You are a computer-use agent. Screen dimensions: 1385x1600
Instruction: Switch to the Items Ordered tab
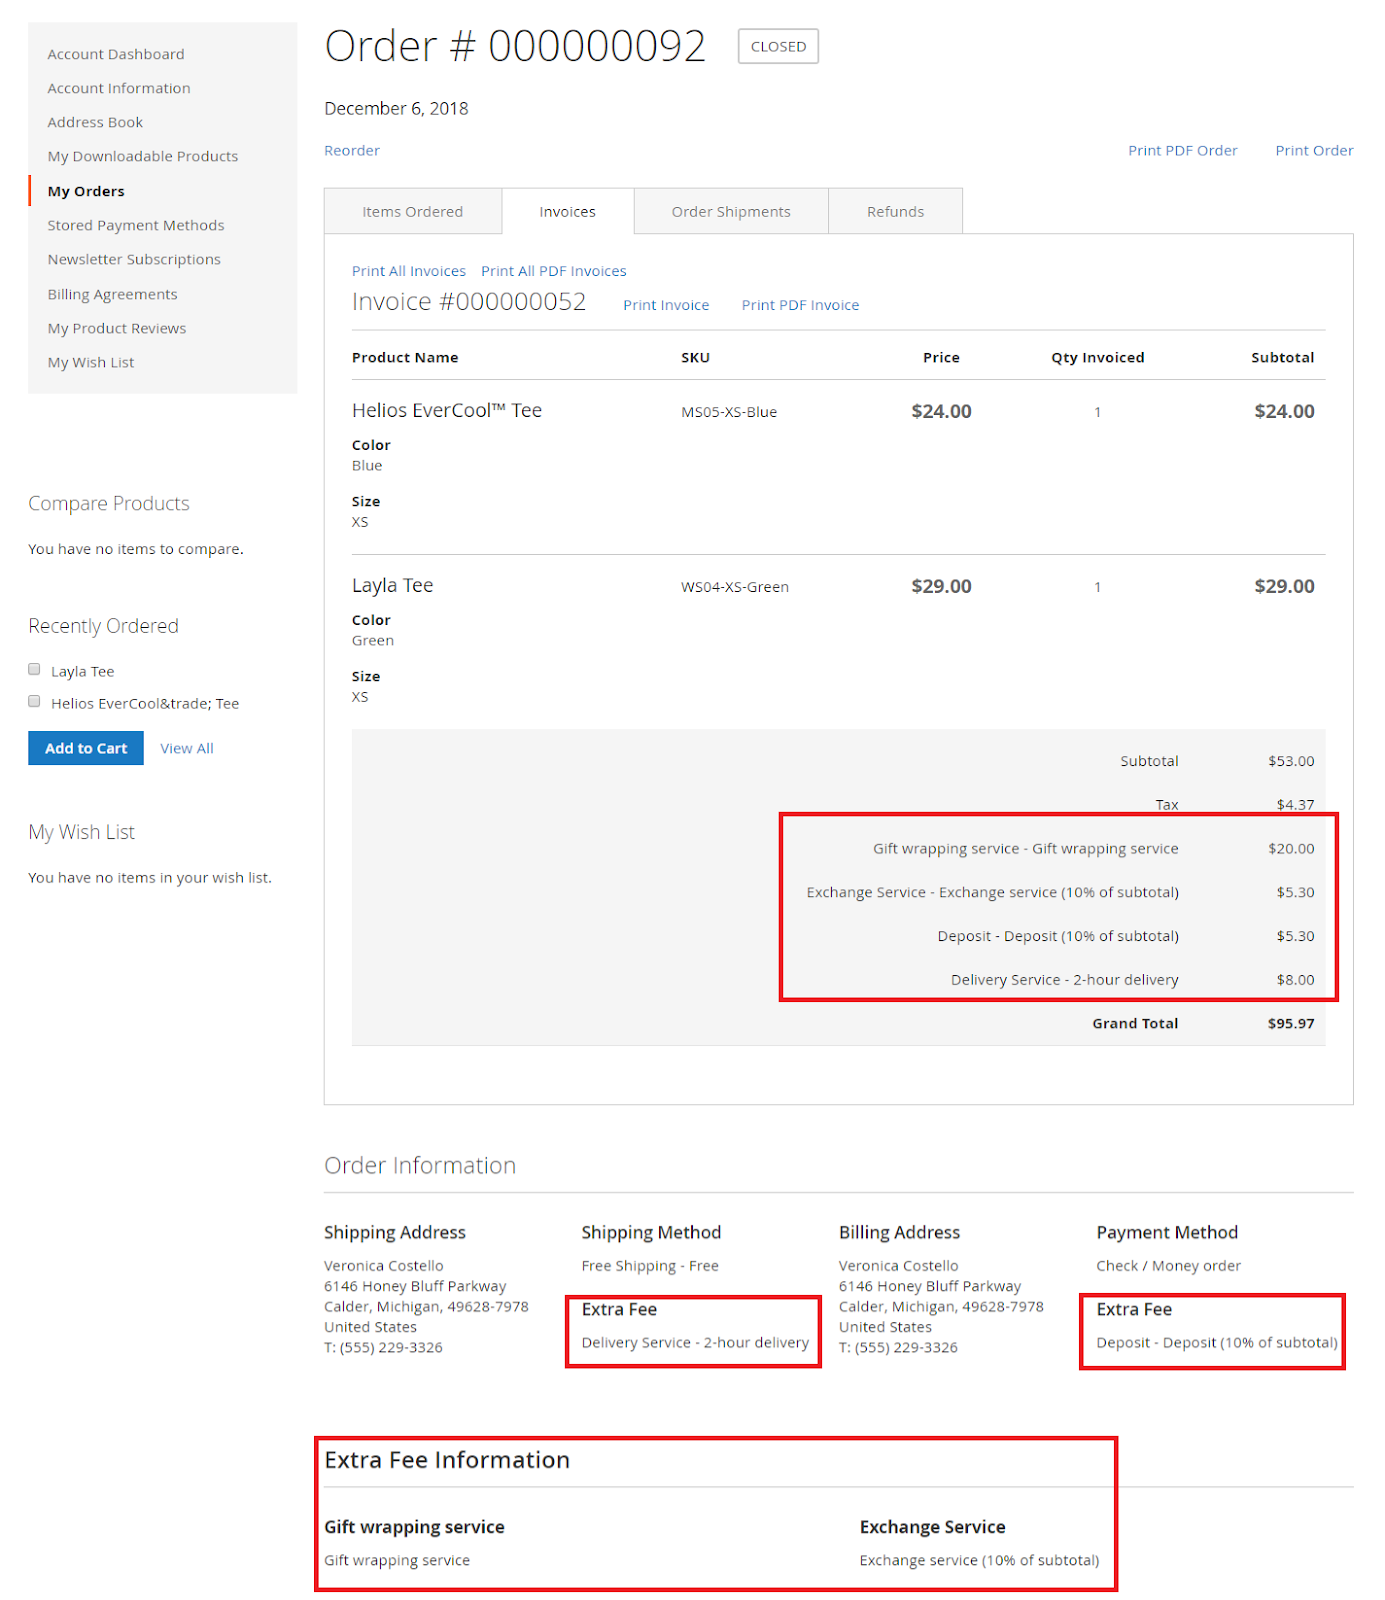[412, 212]
